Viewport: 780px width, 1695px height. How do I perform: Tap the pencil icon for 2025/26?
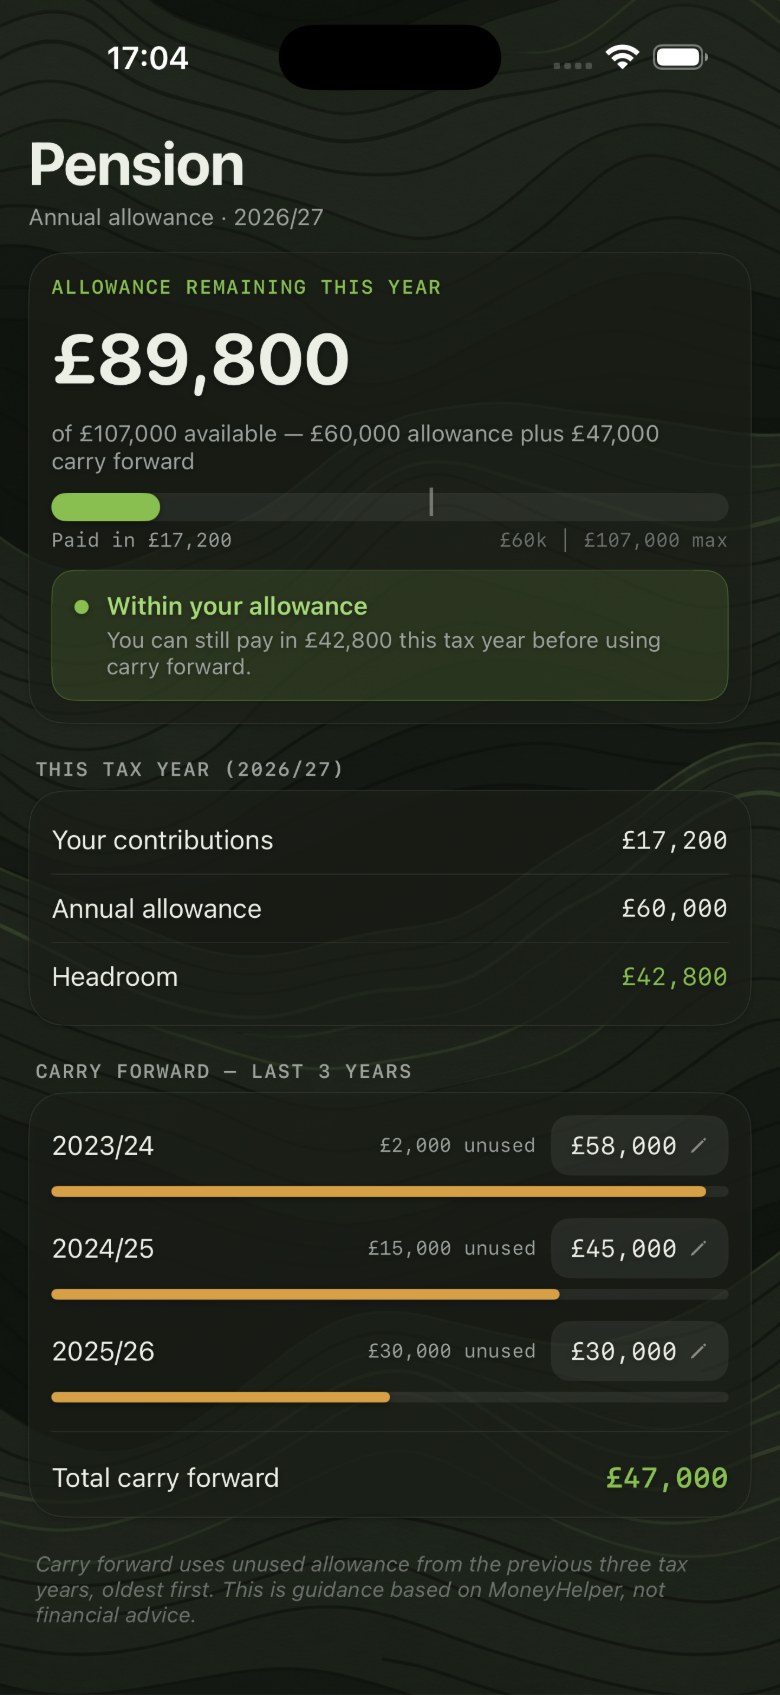699,1351
